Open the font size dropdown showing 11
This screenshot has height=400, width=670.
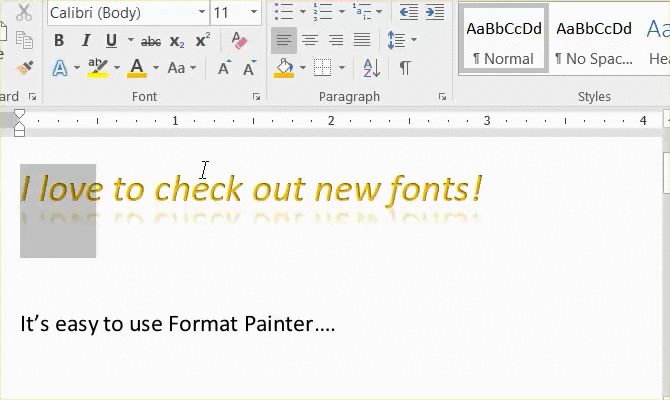[x=254, y=13]
